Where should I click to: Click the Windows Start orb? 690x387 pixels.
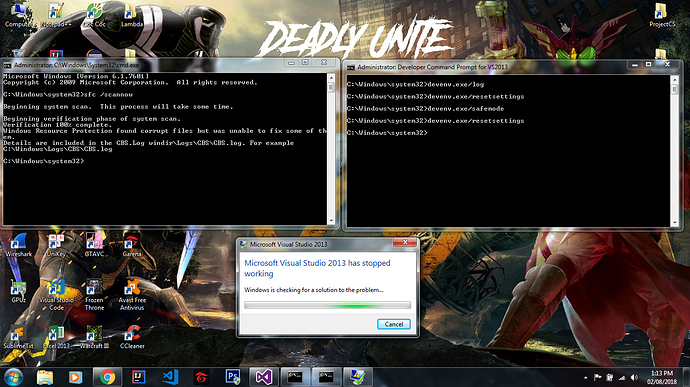pyautogui.click(x=14, y=377)
